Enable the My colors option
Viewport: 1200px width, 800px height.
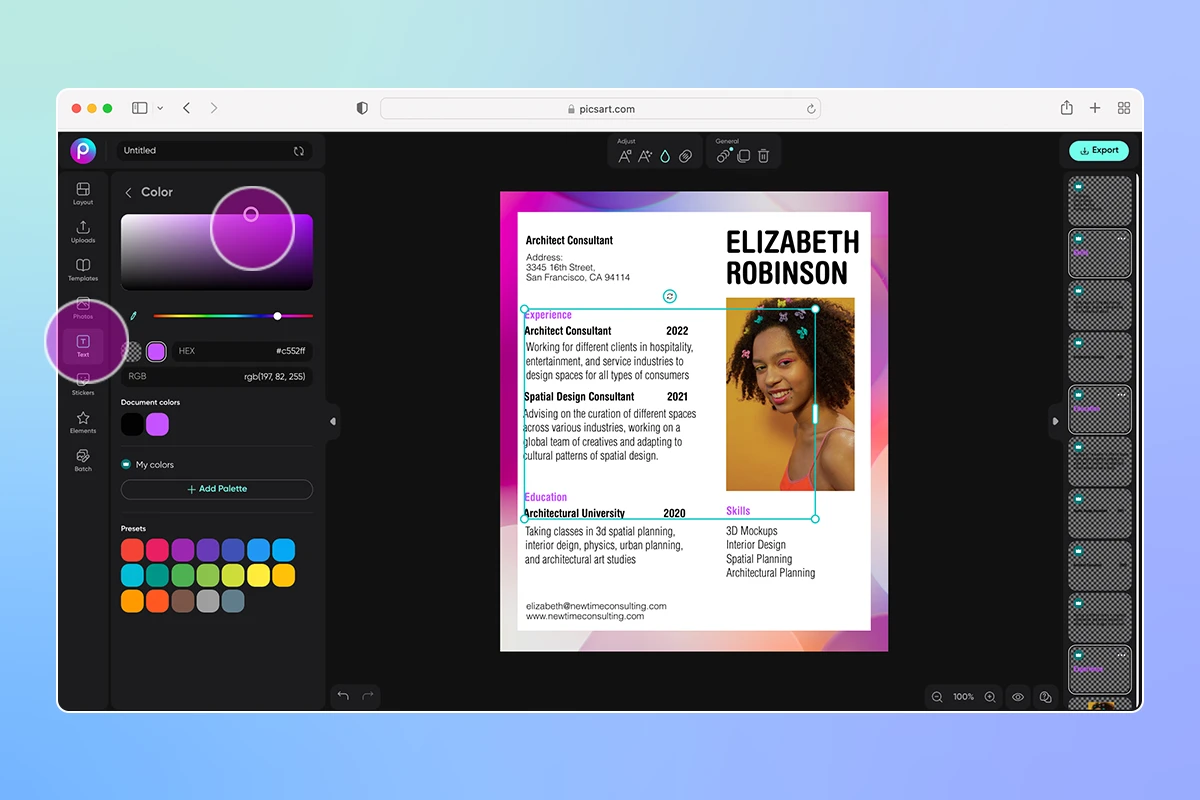pyautogui.click(x=126, y=464)
